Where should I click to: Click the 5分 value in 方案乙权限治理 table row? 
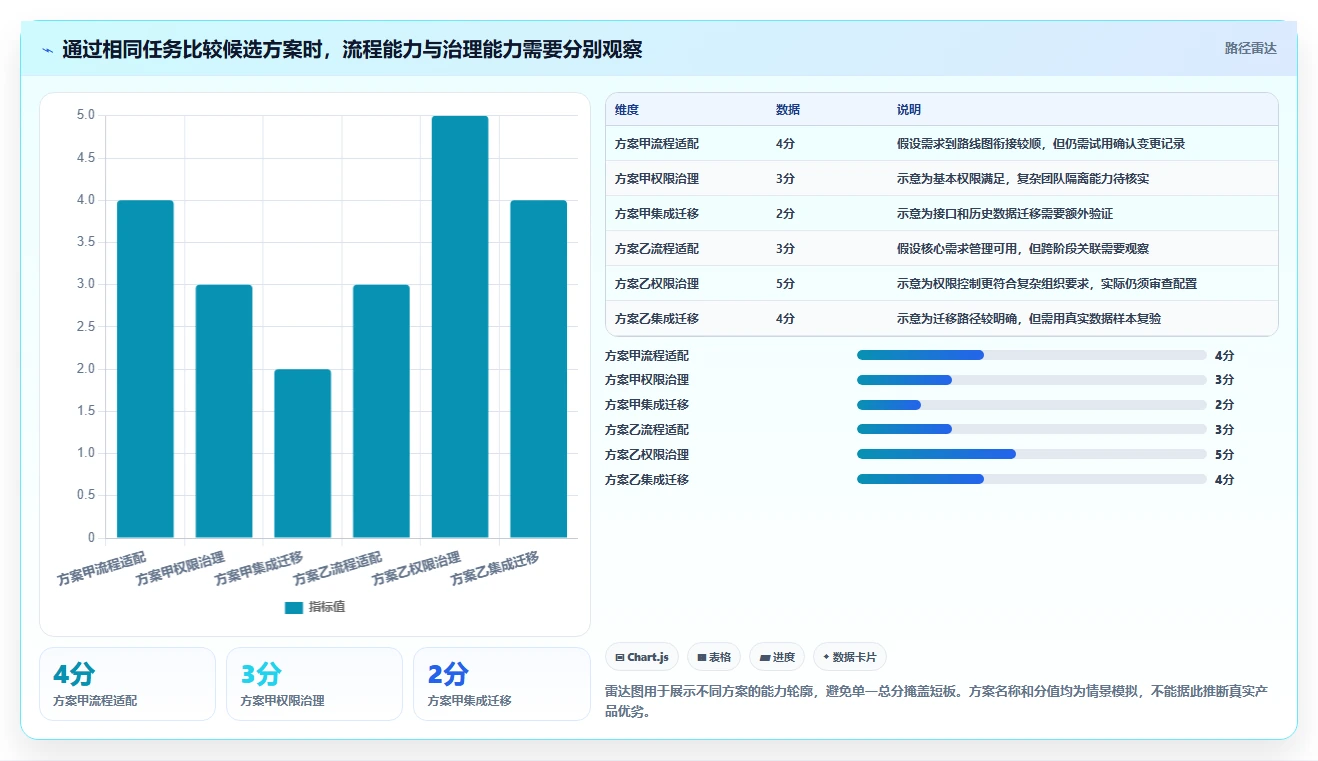(785, 284)
